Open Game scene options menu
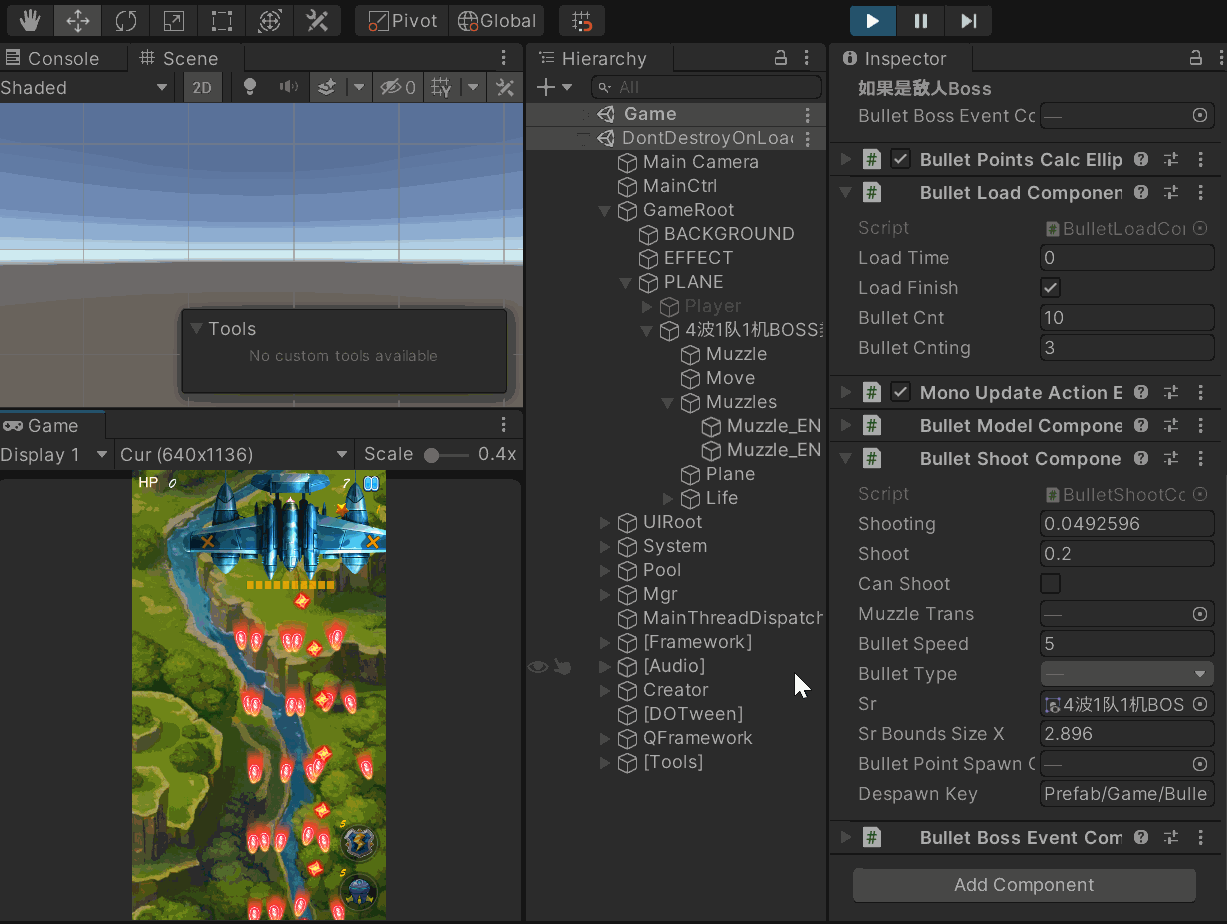Image resolution: width=1227 pixels, height=924 pixels. click(808, 114)
